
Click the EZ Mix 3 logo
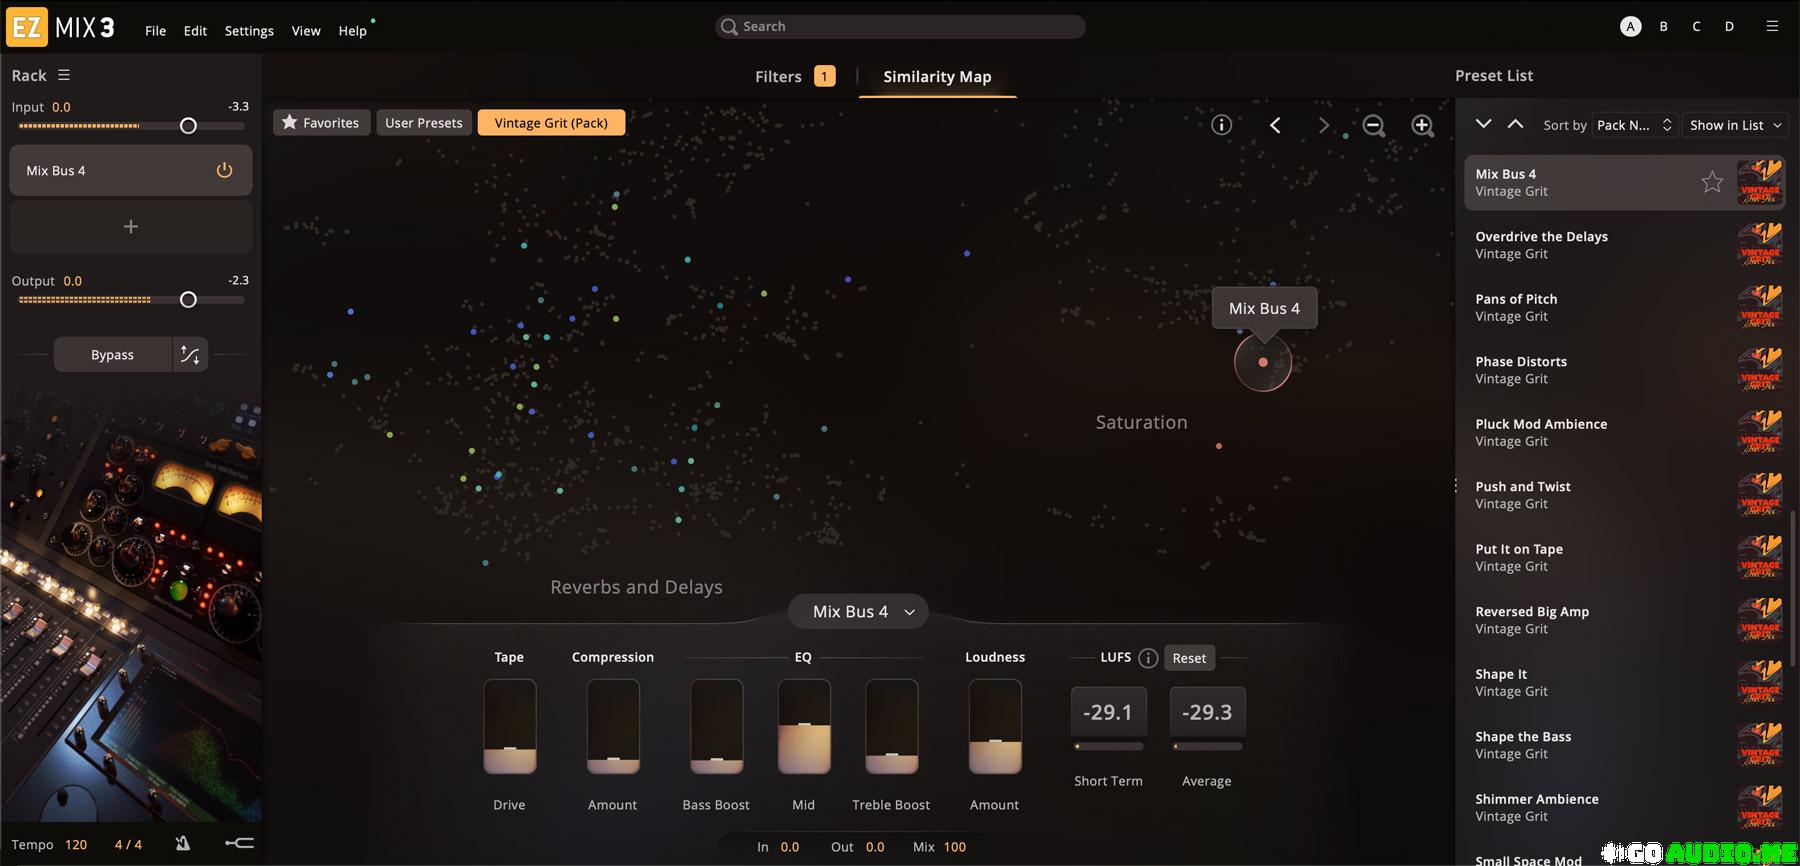coord(61,27)
